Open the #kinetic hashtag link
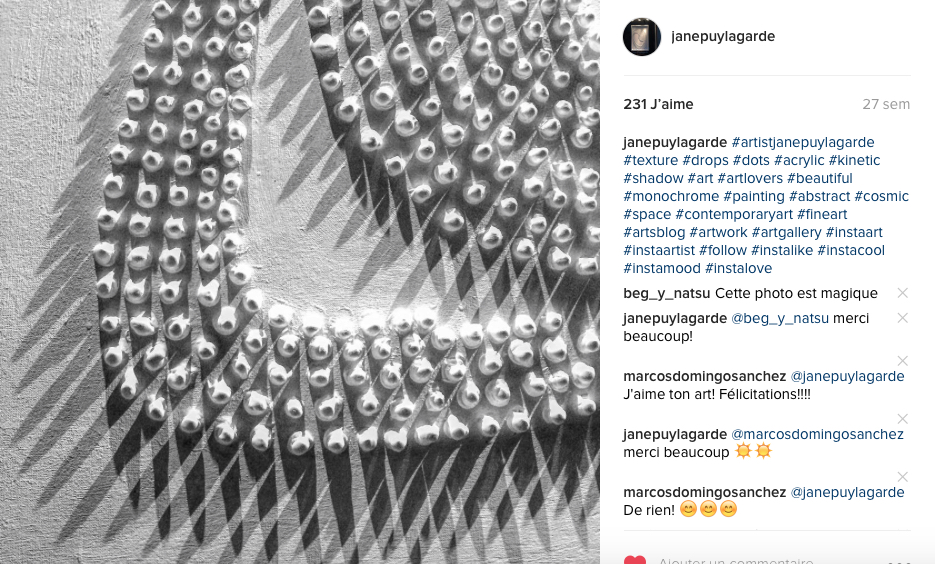This screenshot has height=564, width=935. click(x=854, y=160)
